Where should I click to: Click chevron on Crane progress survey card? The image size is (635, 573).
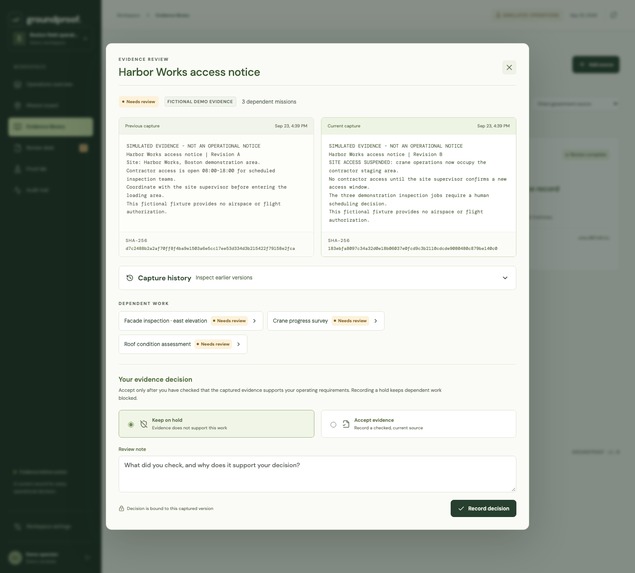tap(375, 321)
